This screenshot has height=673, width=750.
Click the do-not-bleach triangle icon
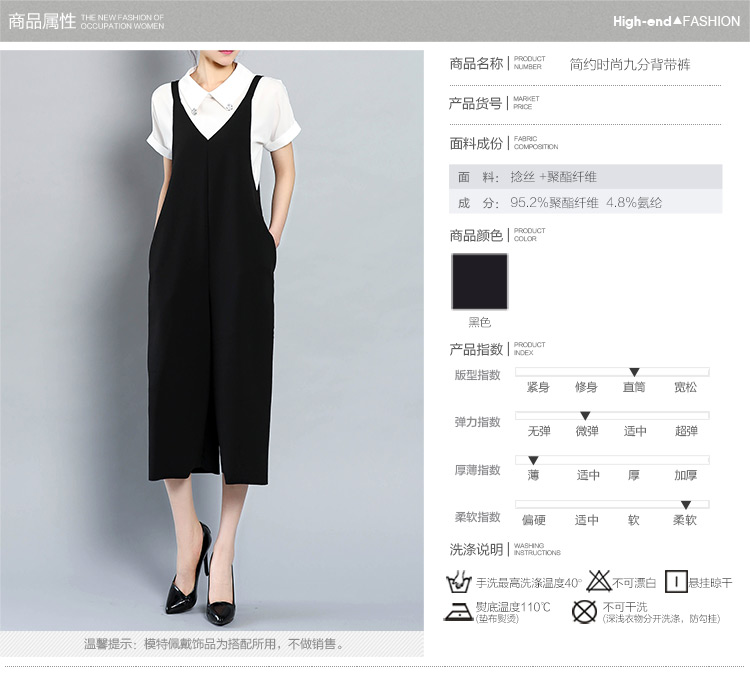(x=599, y=581)
